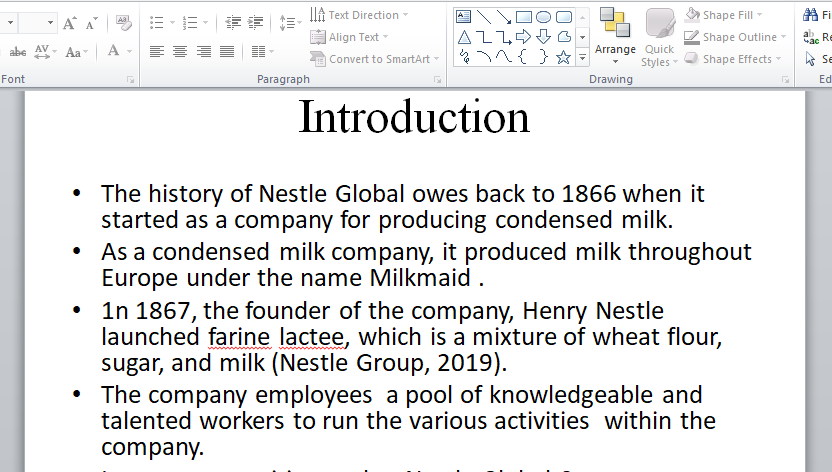832x472 pixels.
Task: Open line spacing options
Action: (290, 22)
